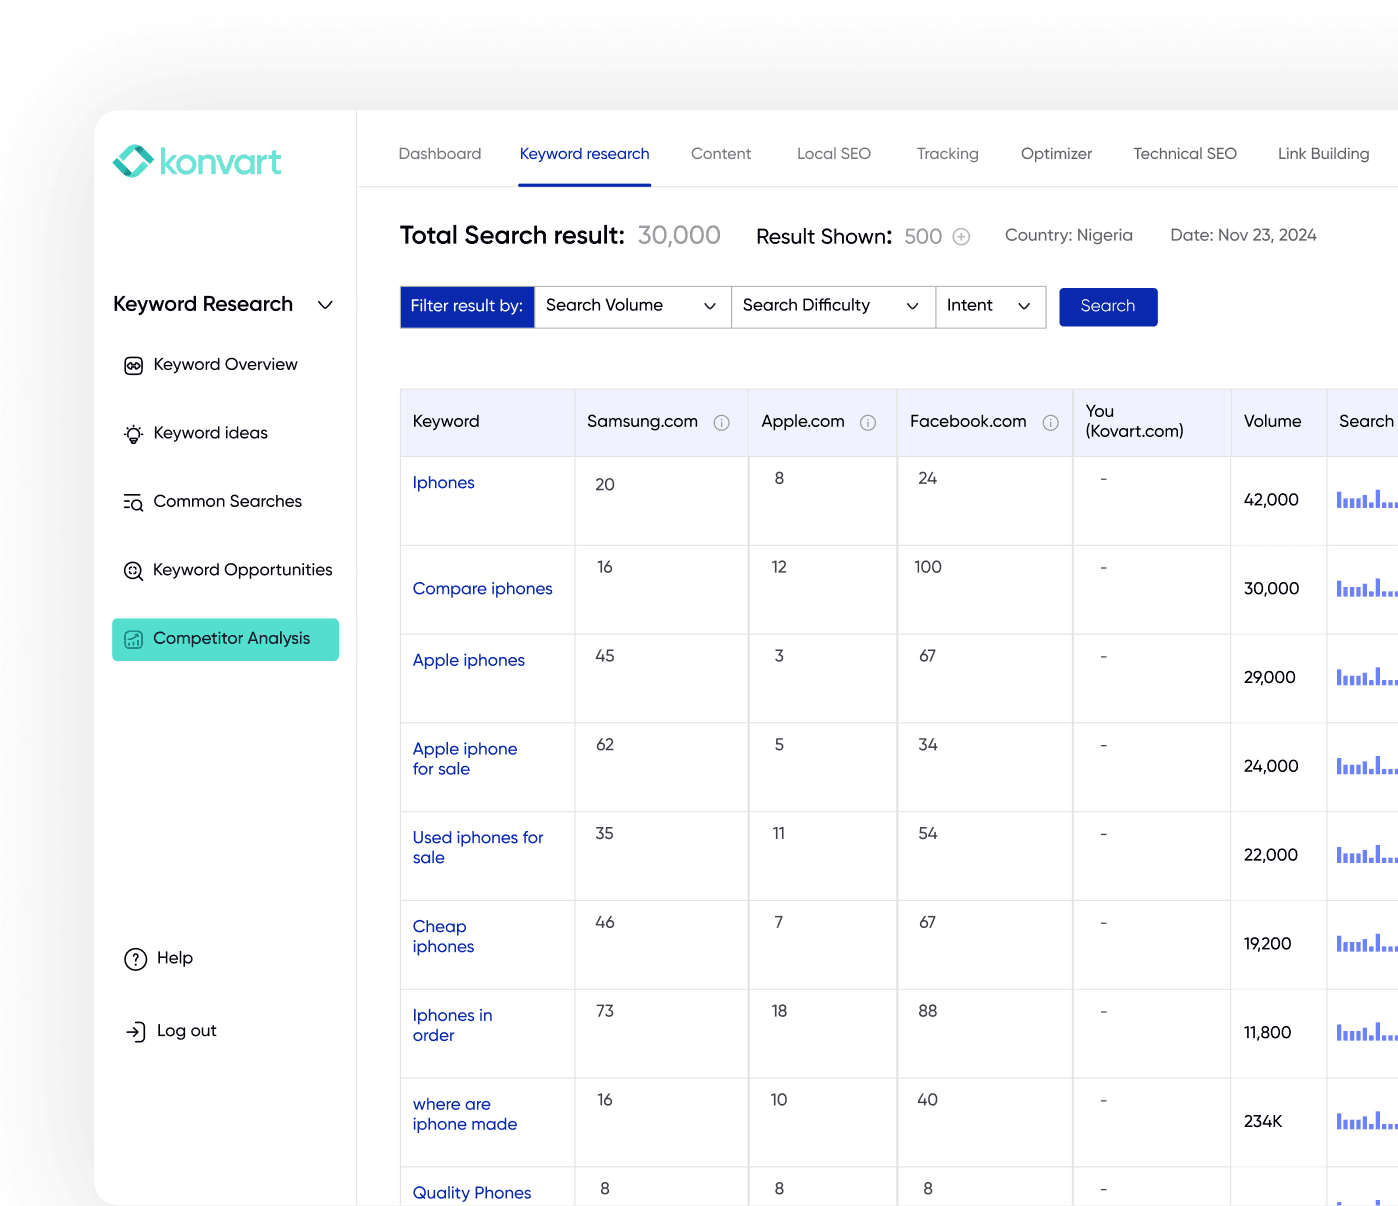Click the Competitor Analysis chart icon

click(x=134, y=639)
